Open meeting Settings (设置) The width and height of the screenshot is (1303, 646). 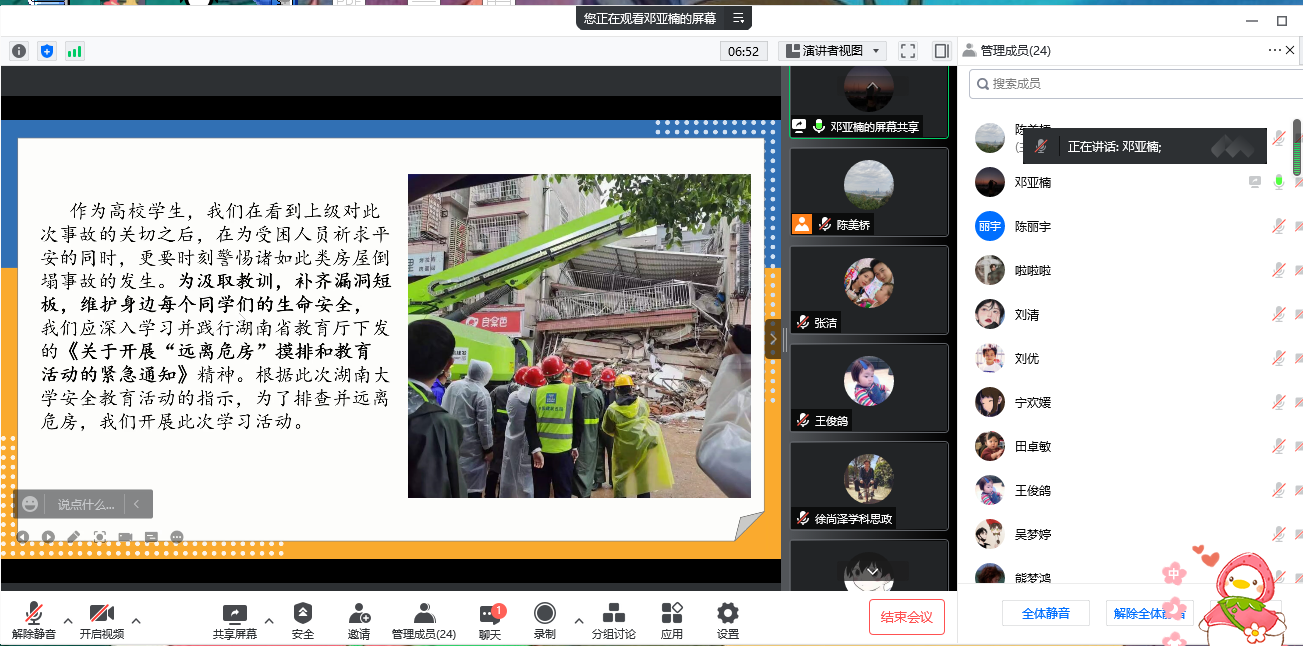pos(727,620)
